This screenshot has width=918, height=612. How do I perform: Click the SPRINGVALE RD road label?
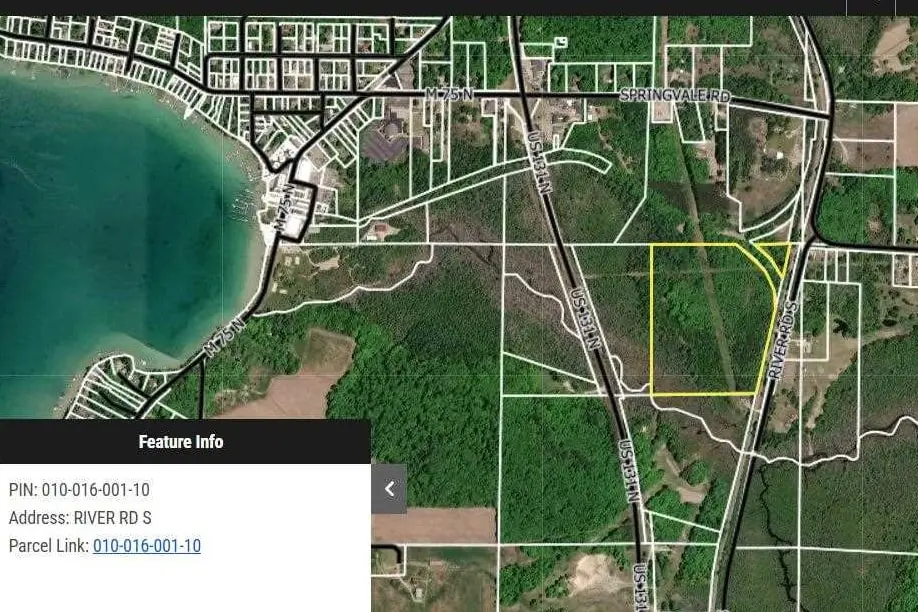point(675,95)
